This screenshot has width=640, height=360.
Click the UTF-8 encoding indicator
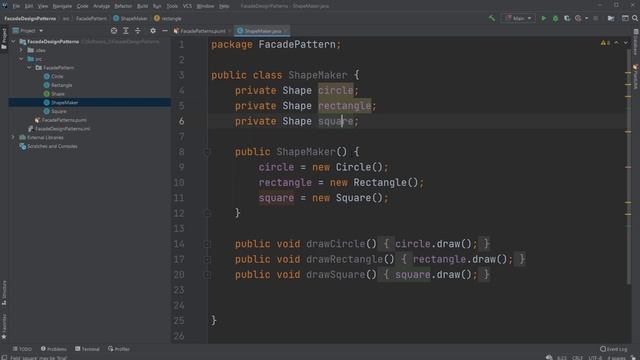click(x=595, y=358)
